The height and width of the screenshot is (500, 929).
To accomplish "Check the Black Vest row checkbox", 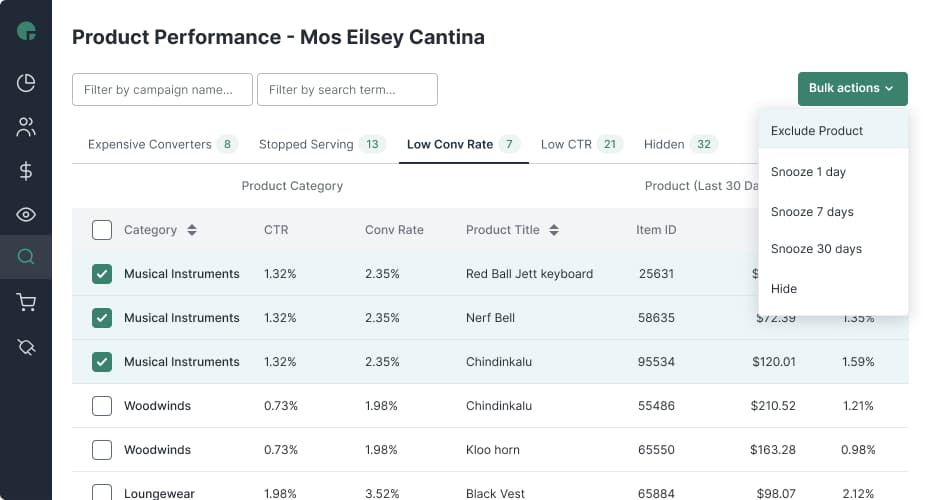I will click(102, 493).
